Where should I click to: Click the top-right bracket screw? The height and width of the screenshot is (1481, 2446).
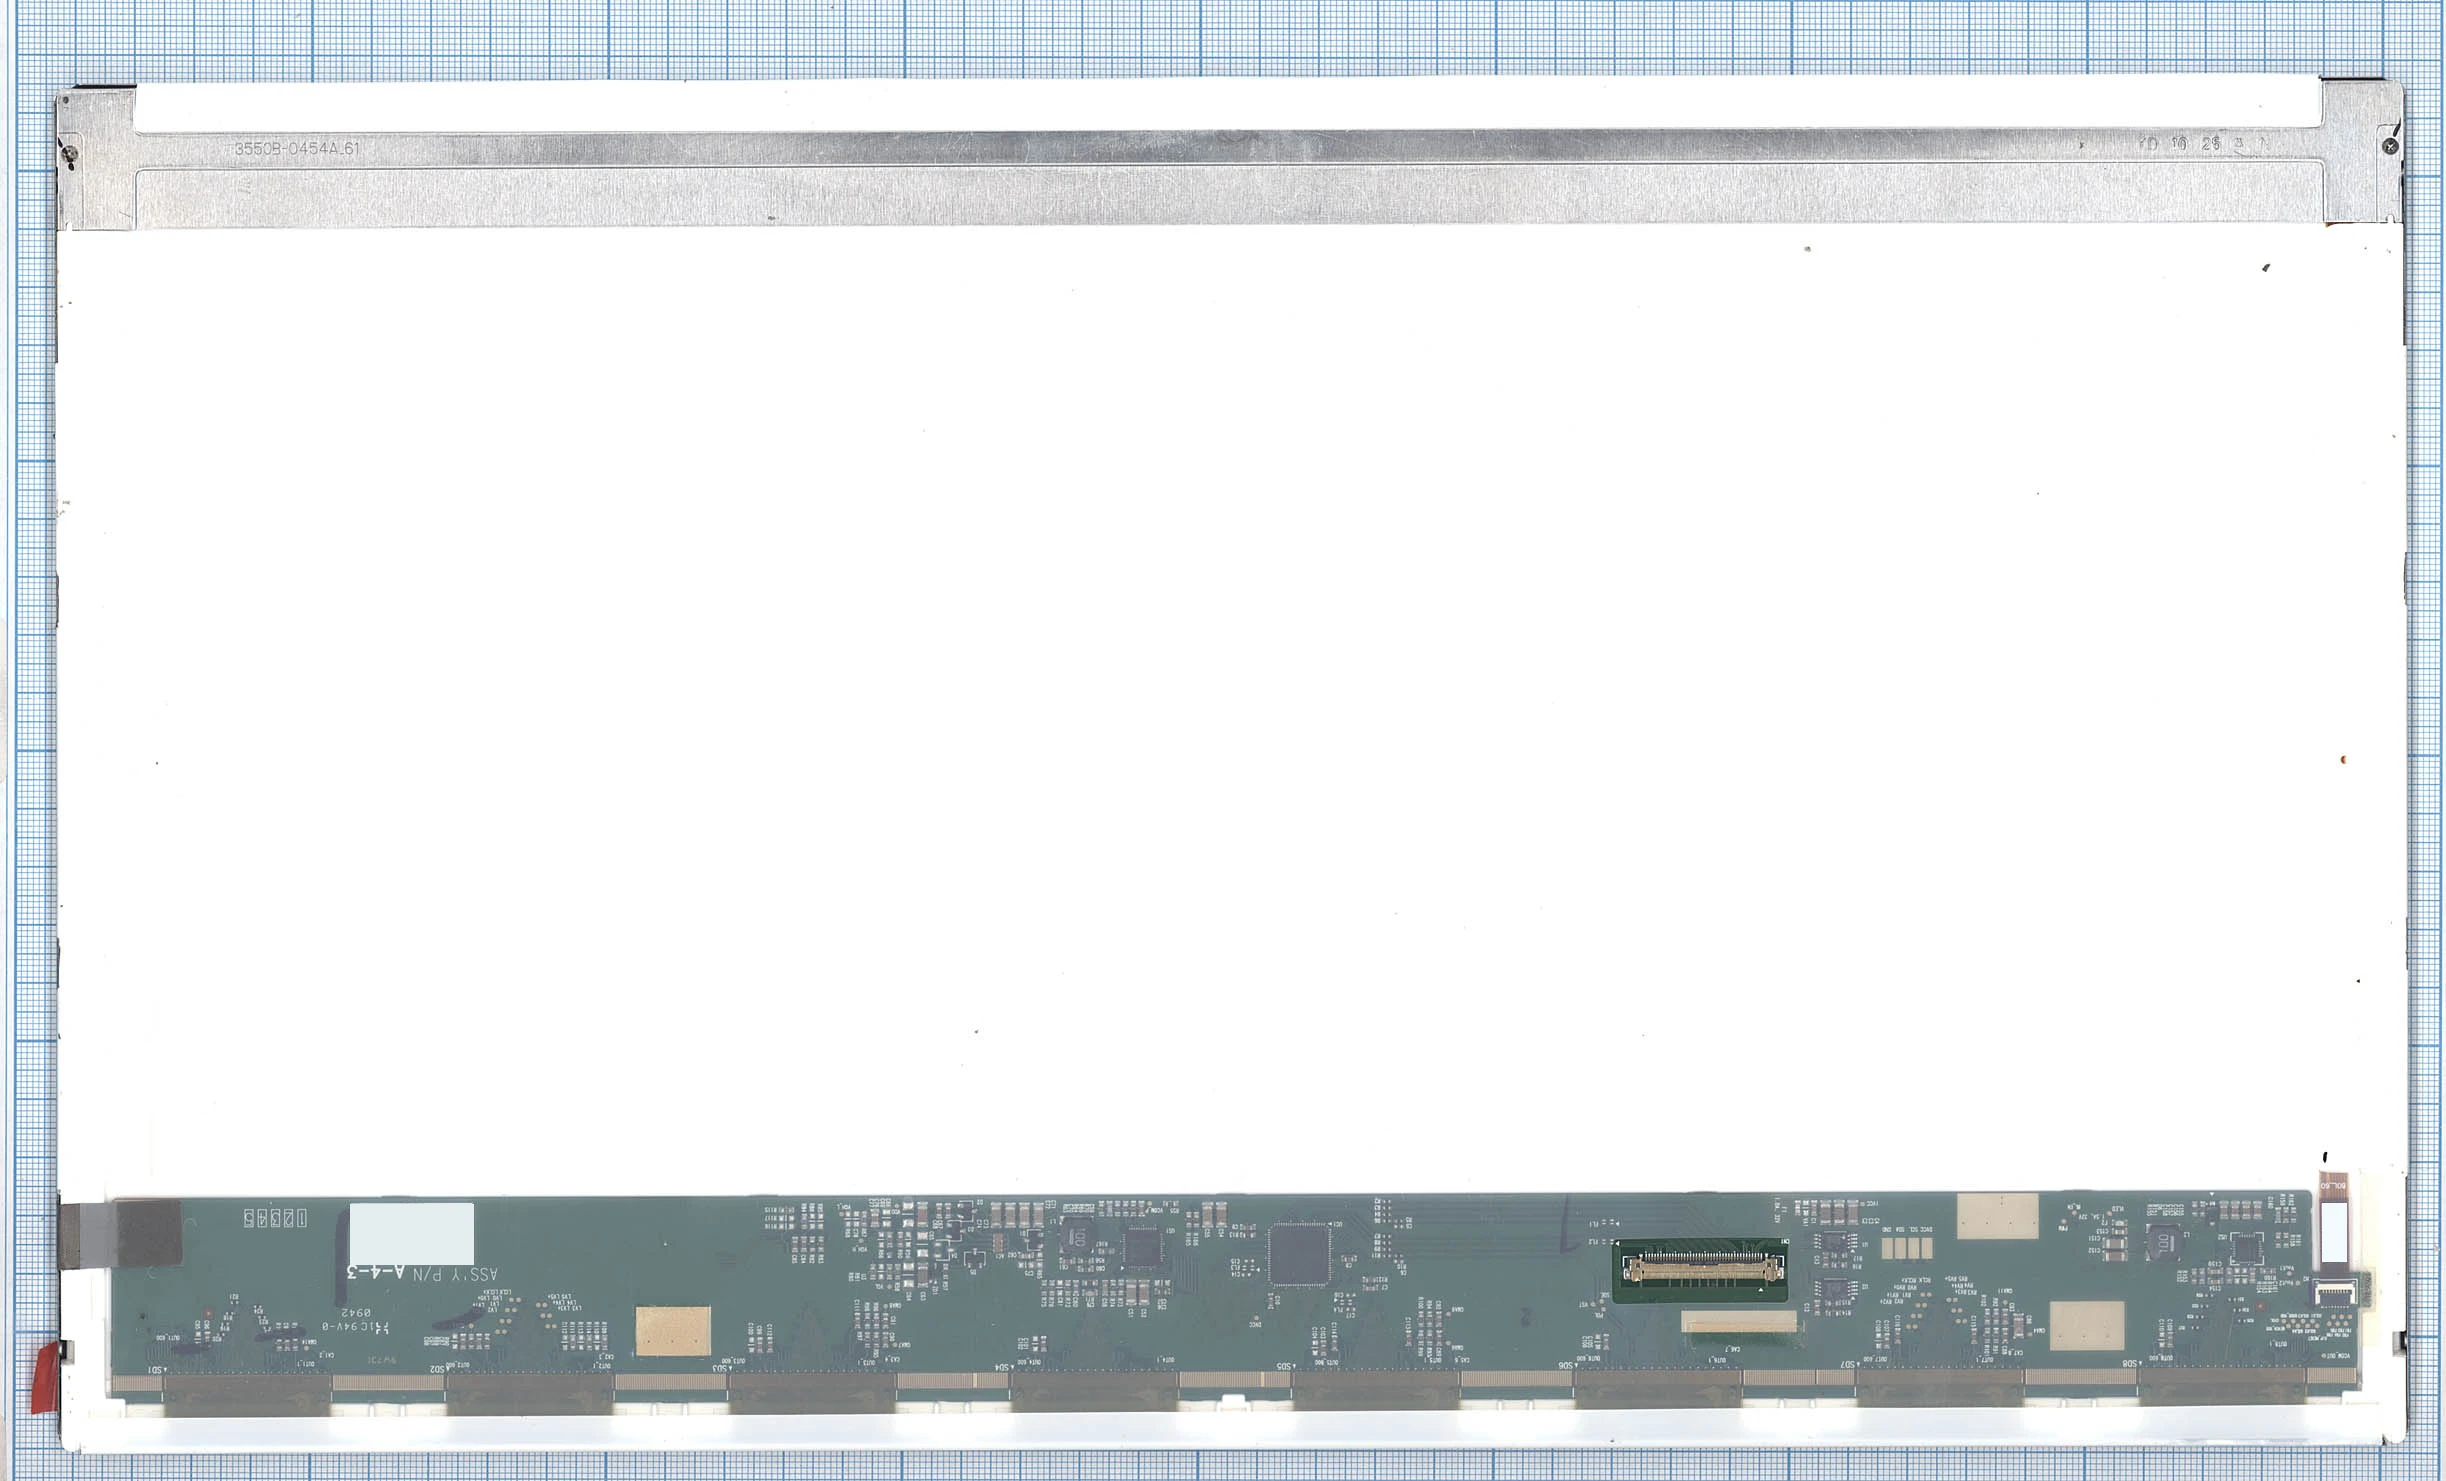click(2391, 147)
